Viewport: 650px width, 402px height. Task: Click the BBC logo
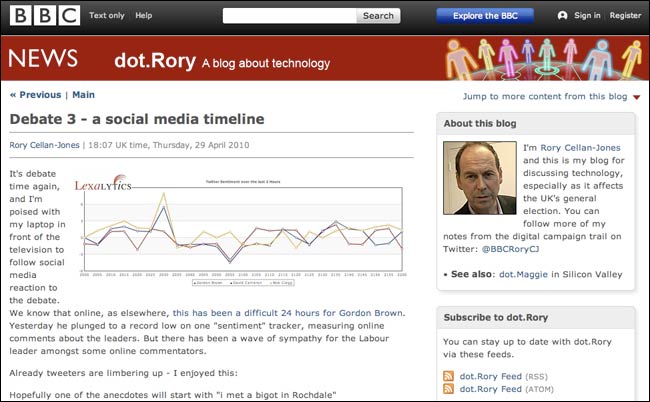coord(45,16)
